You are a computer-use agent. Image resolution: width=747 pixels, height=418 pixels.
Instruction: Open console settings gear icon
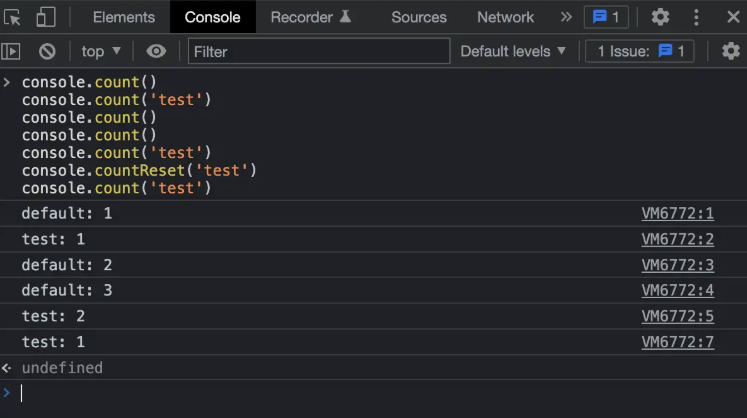click(x=730, y=51)
